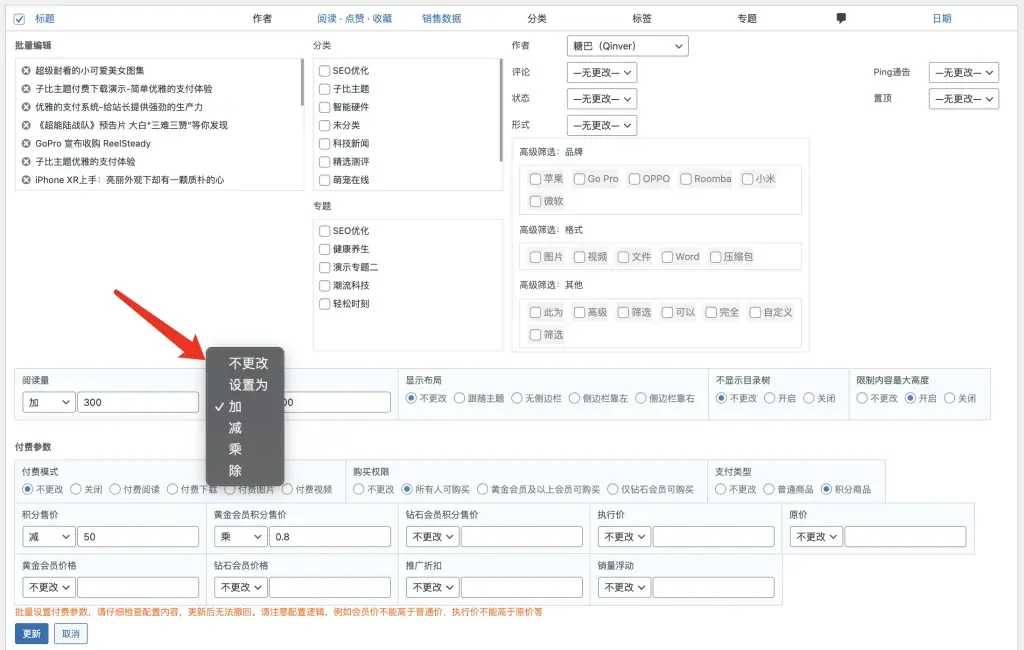This screenshot has width=1024, height=650.
Task: Click the 阅读量 value field showing 300
Action: click(x=138, y=402)
